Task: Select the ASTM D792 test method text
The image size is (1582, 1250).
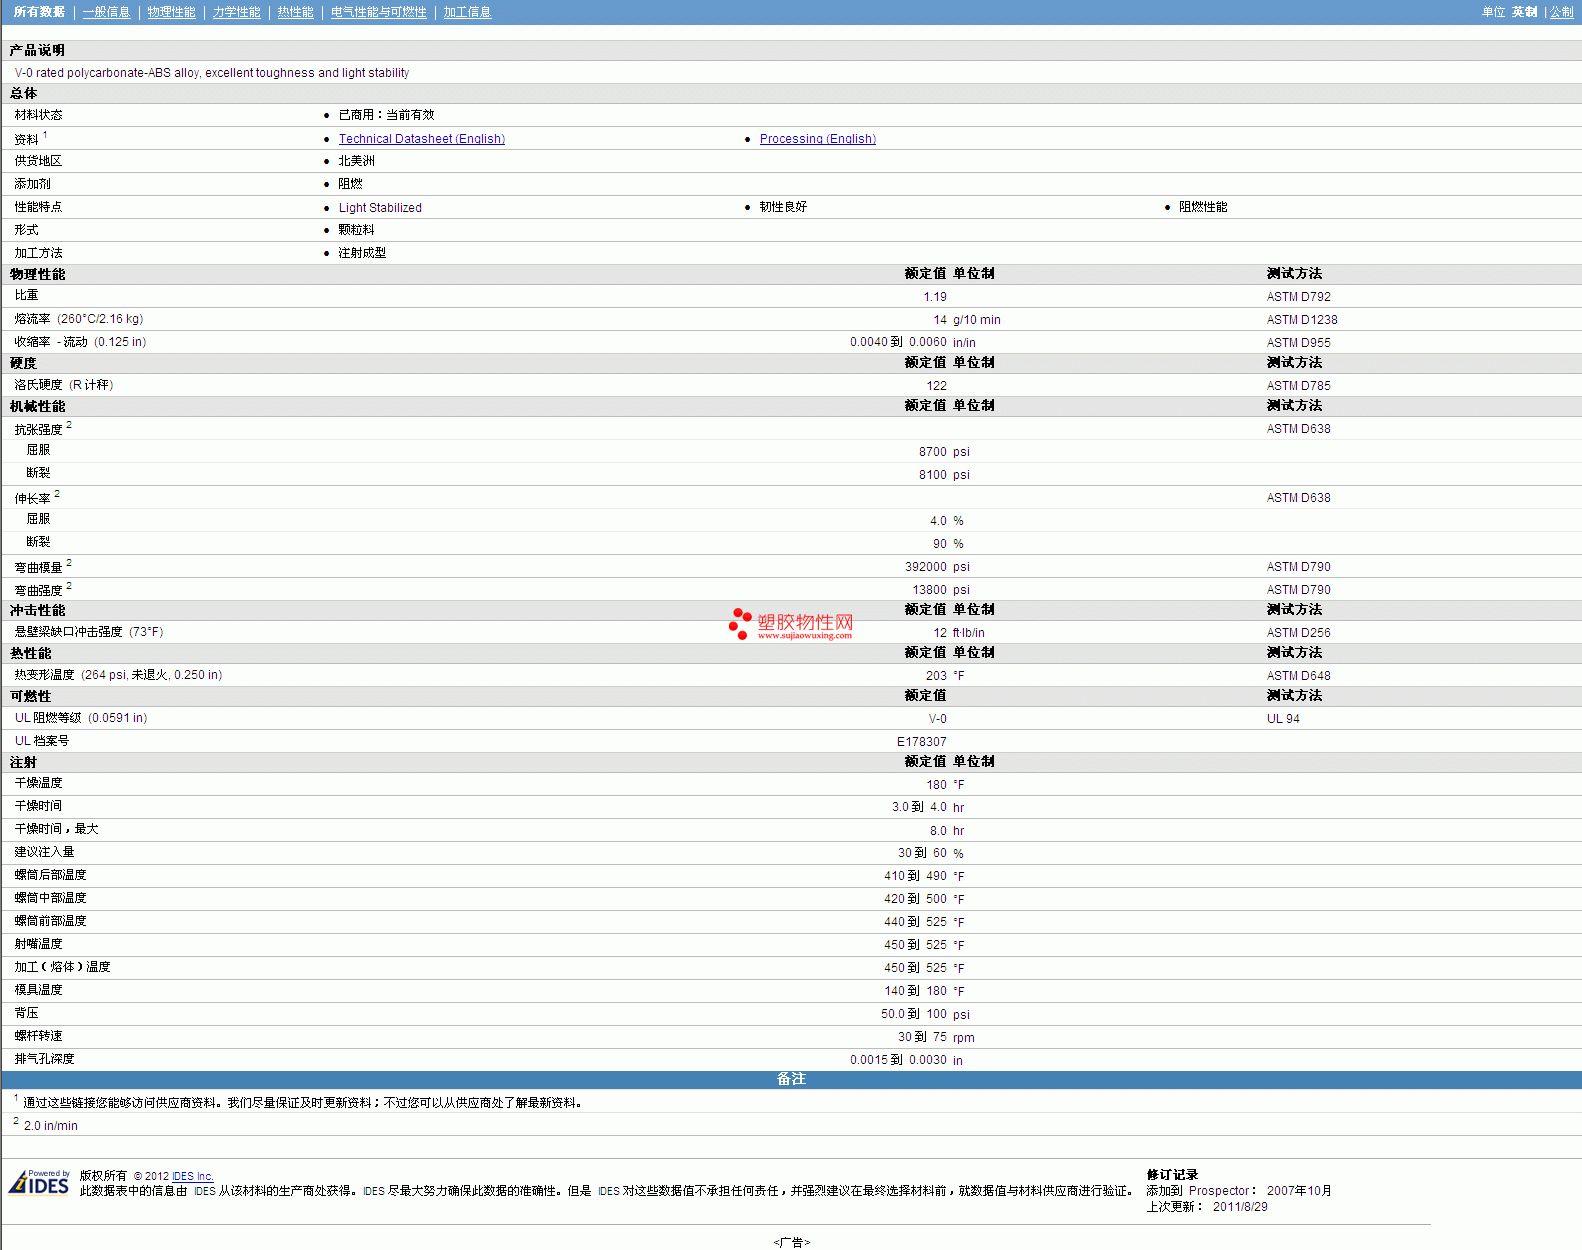Action: tap(1298, 297)
